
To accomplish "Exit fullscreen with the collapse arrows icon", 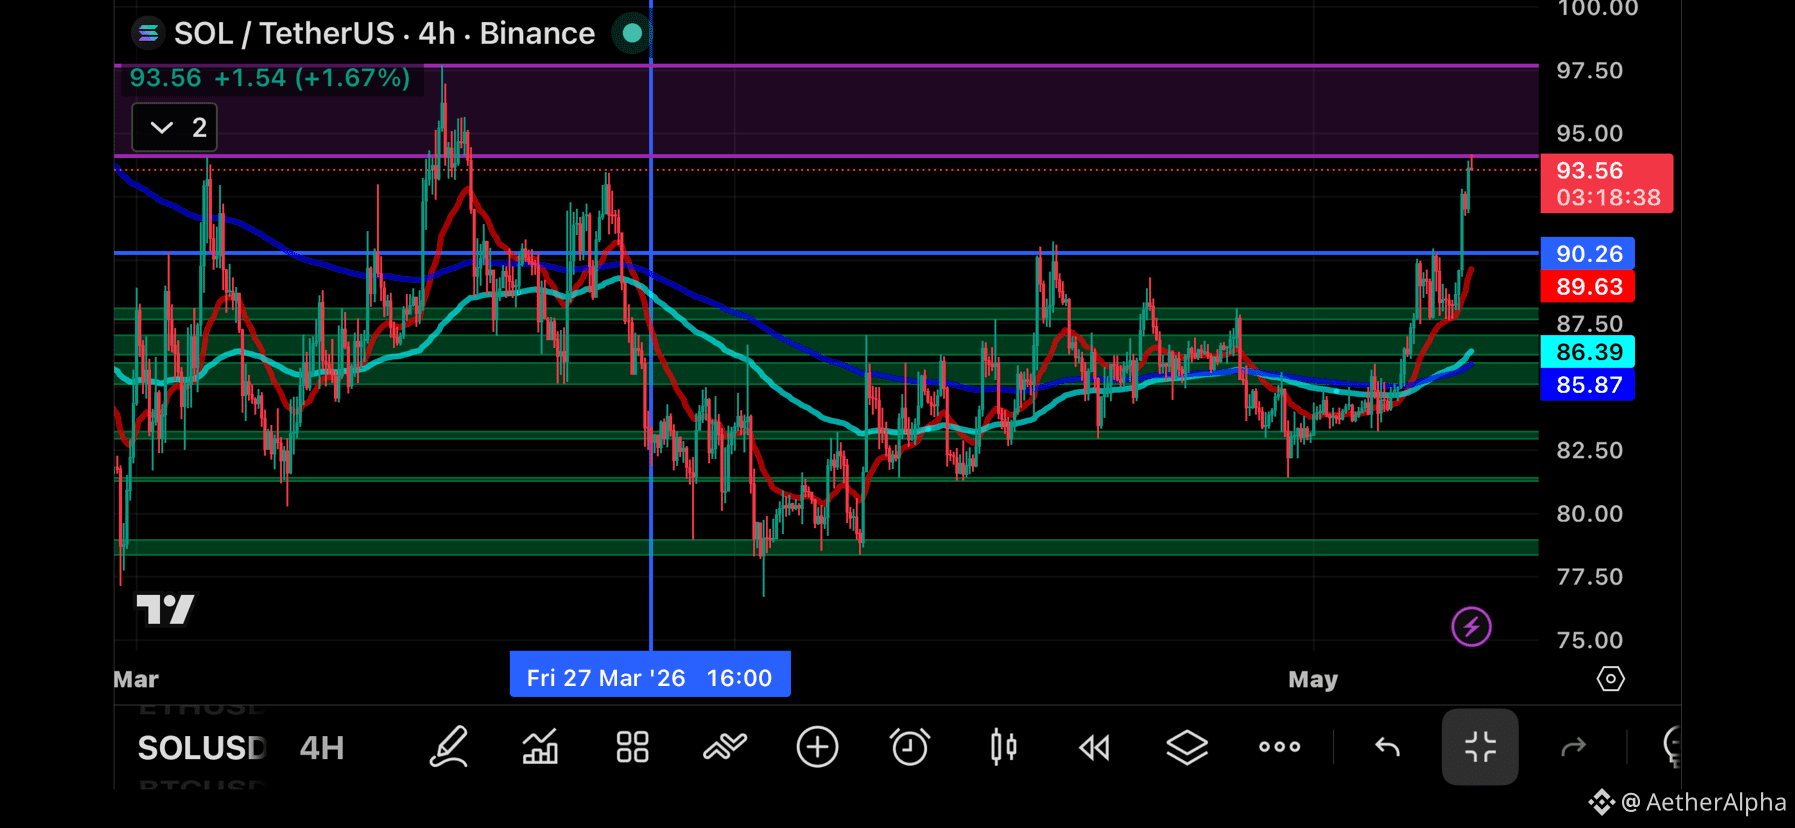I will 1480,747.
